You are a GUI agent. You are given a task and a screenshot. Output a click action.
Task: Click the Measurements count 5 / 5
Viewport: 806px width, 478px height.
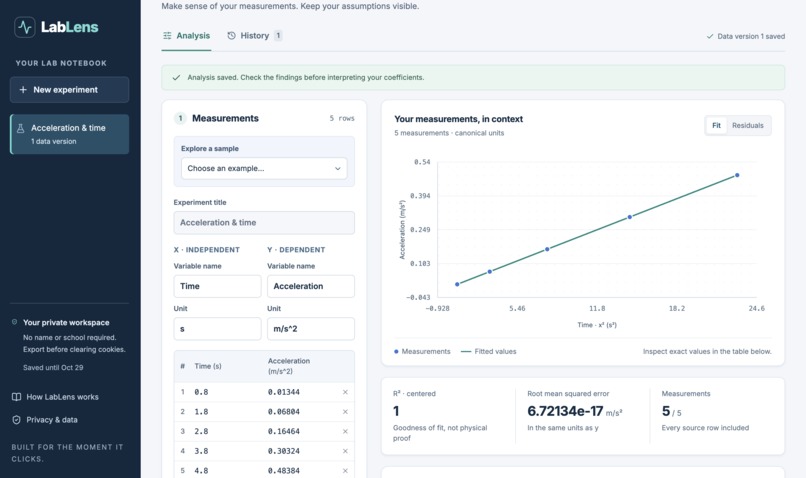coord(672,411)
